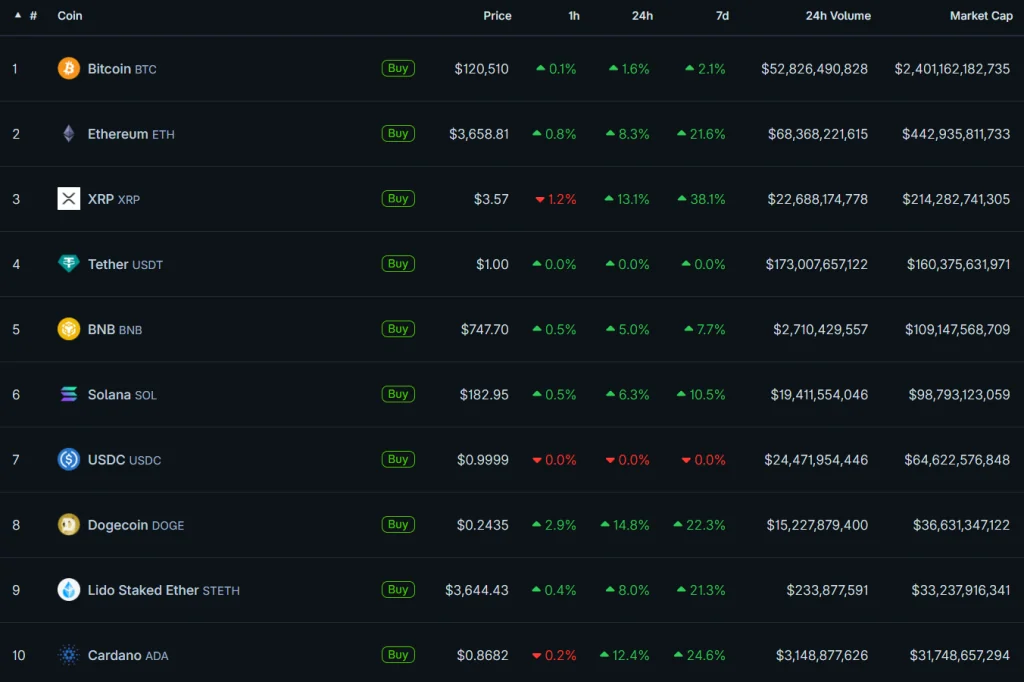Viewport: 1024px width, 682px height.
Task: Sort by the 24h Volume header
Action: [x=838, y=16]
